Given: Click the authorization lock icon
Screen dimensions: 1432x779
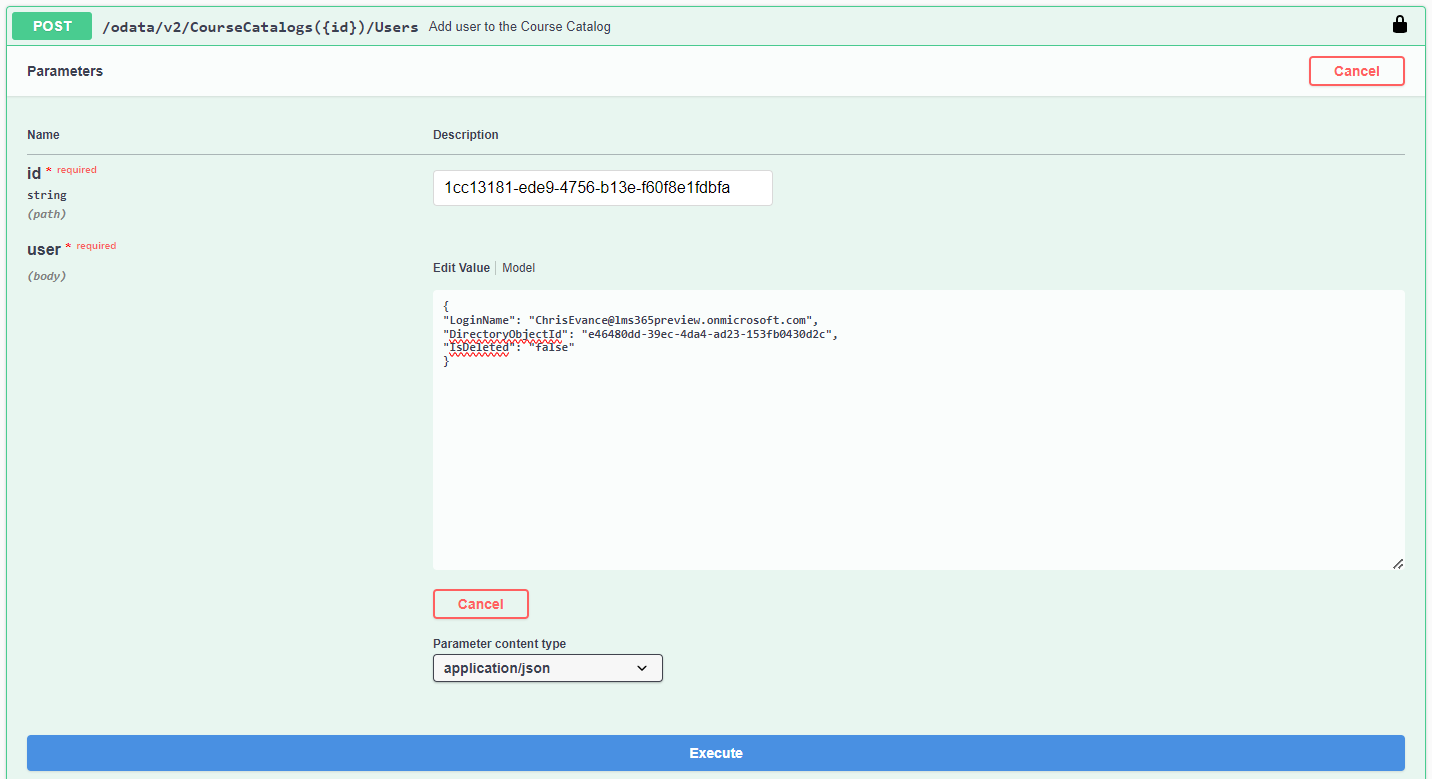Looking at the screenshot, I should point(1399,24).
